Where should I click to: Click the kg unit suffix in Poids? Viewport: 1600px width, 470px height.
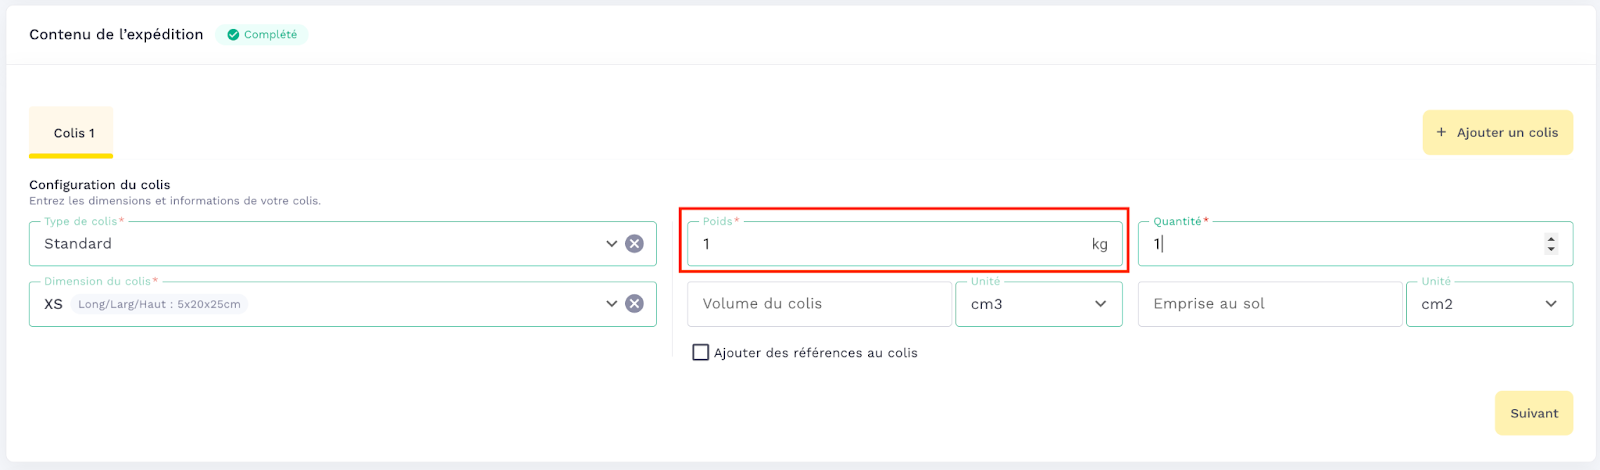[x=1099, y=245]
